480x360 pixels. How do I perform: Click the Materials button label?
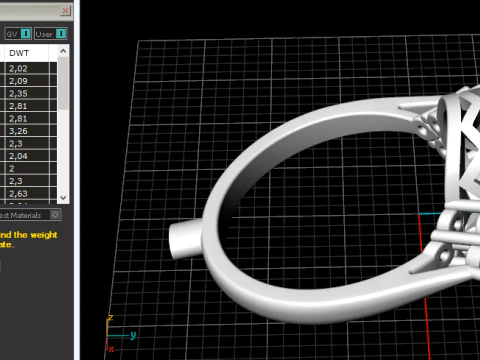tap(21, 215)
